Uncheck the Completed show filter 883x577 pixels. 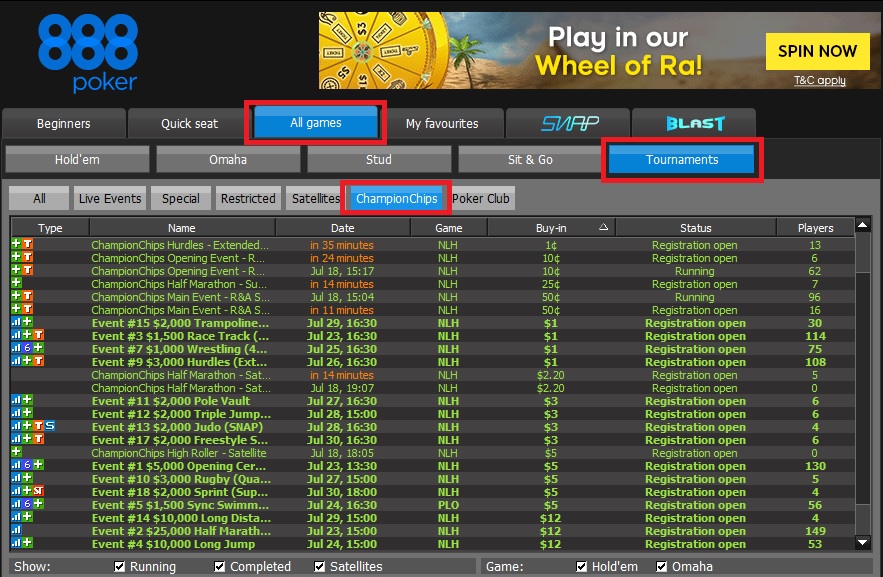(220, 566)
